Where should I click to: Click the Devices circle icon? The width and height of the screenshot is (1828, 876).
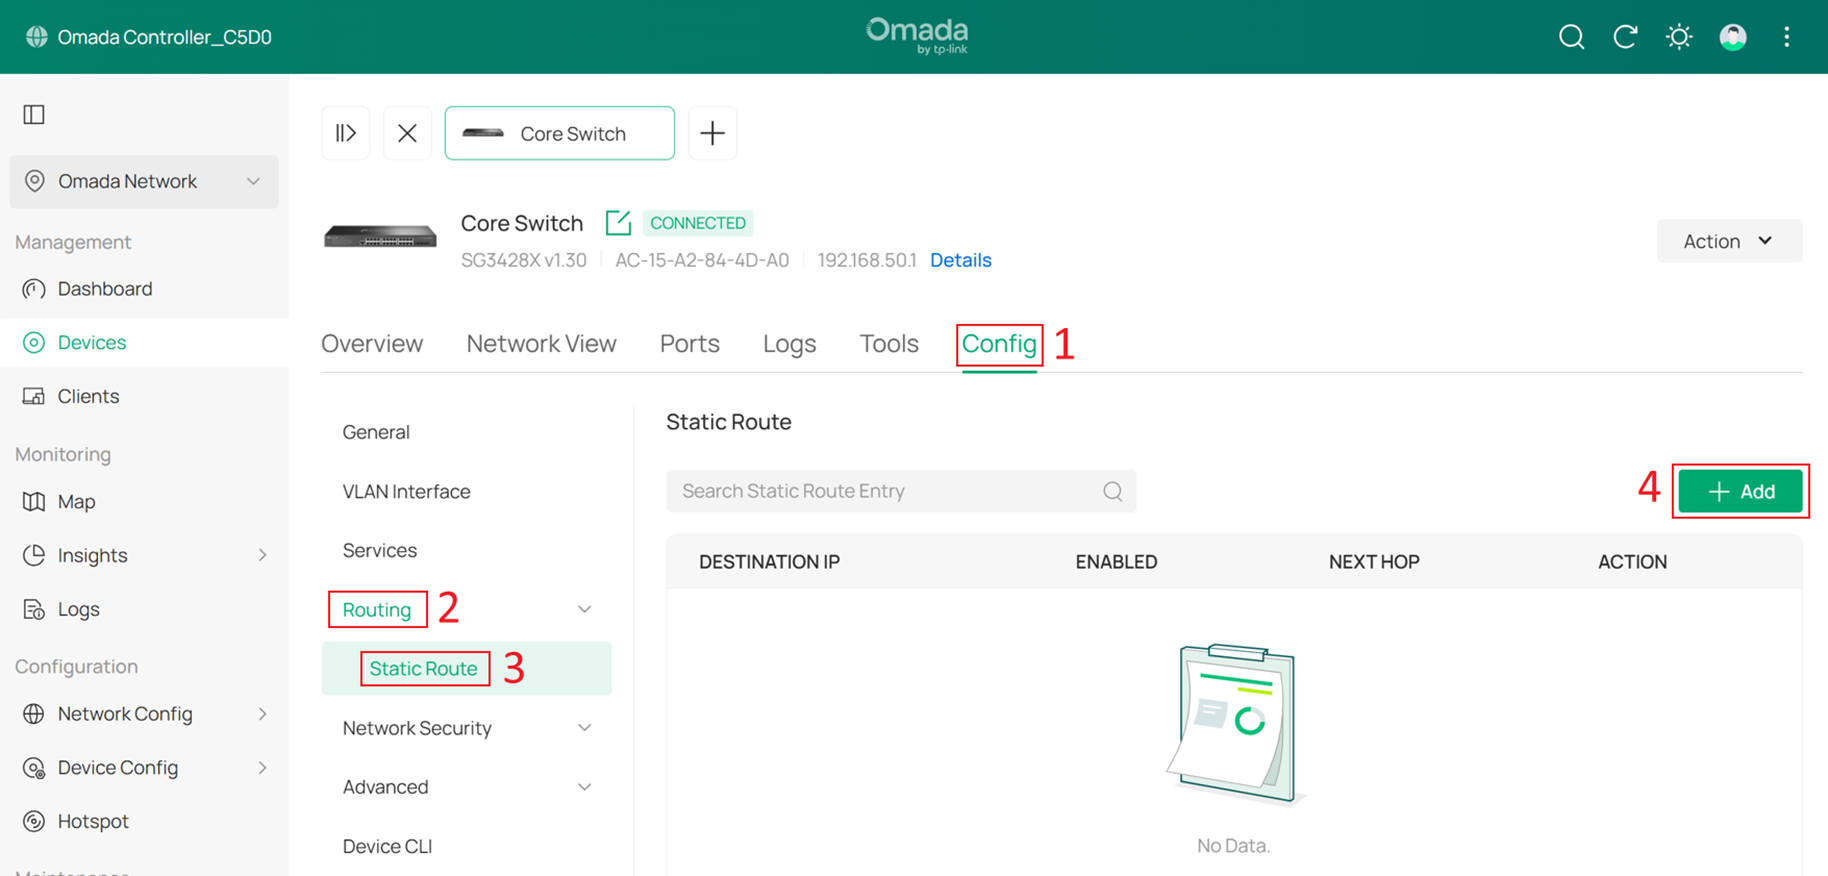(34, 342)
